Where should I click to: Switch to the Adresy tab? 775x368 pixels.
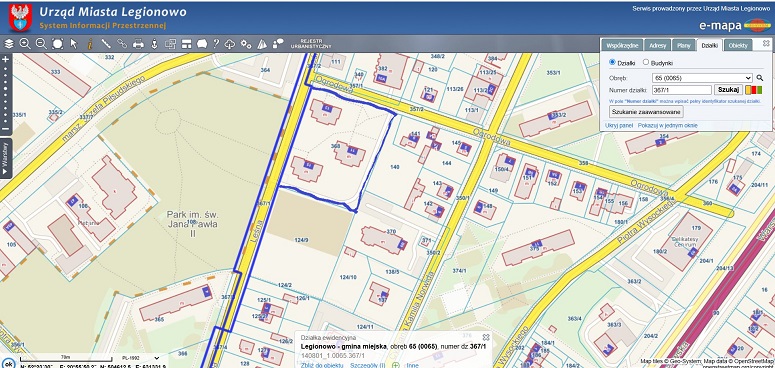(x=658, y=45)
